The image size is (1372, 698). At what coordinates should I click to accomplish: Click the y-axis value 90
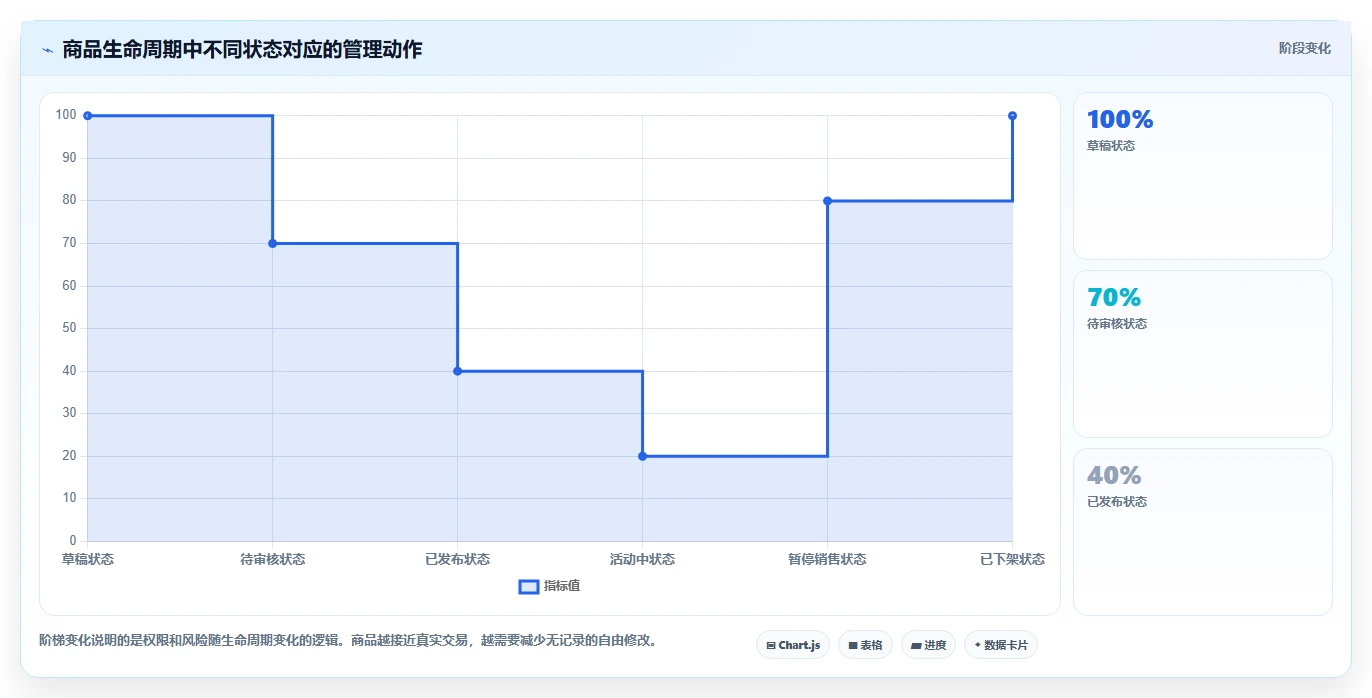tap(70, 158)
